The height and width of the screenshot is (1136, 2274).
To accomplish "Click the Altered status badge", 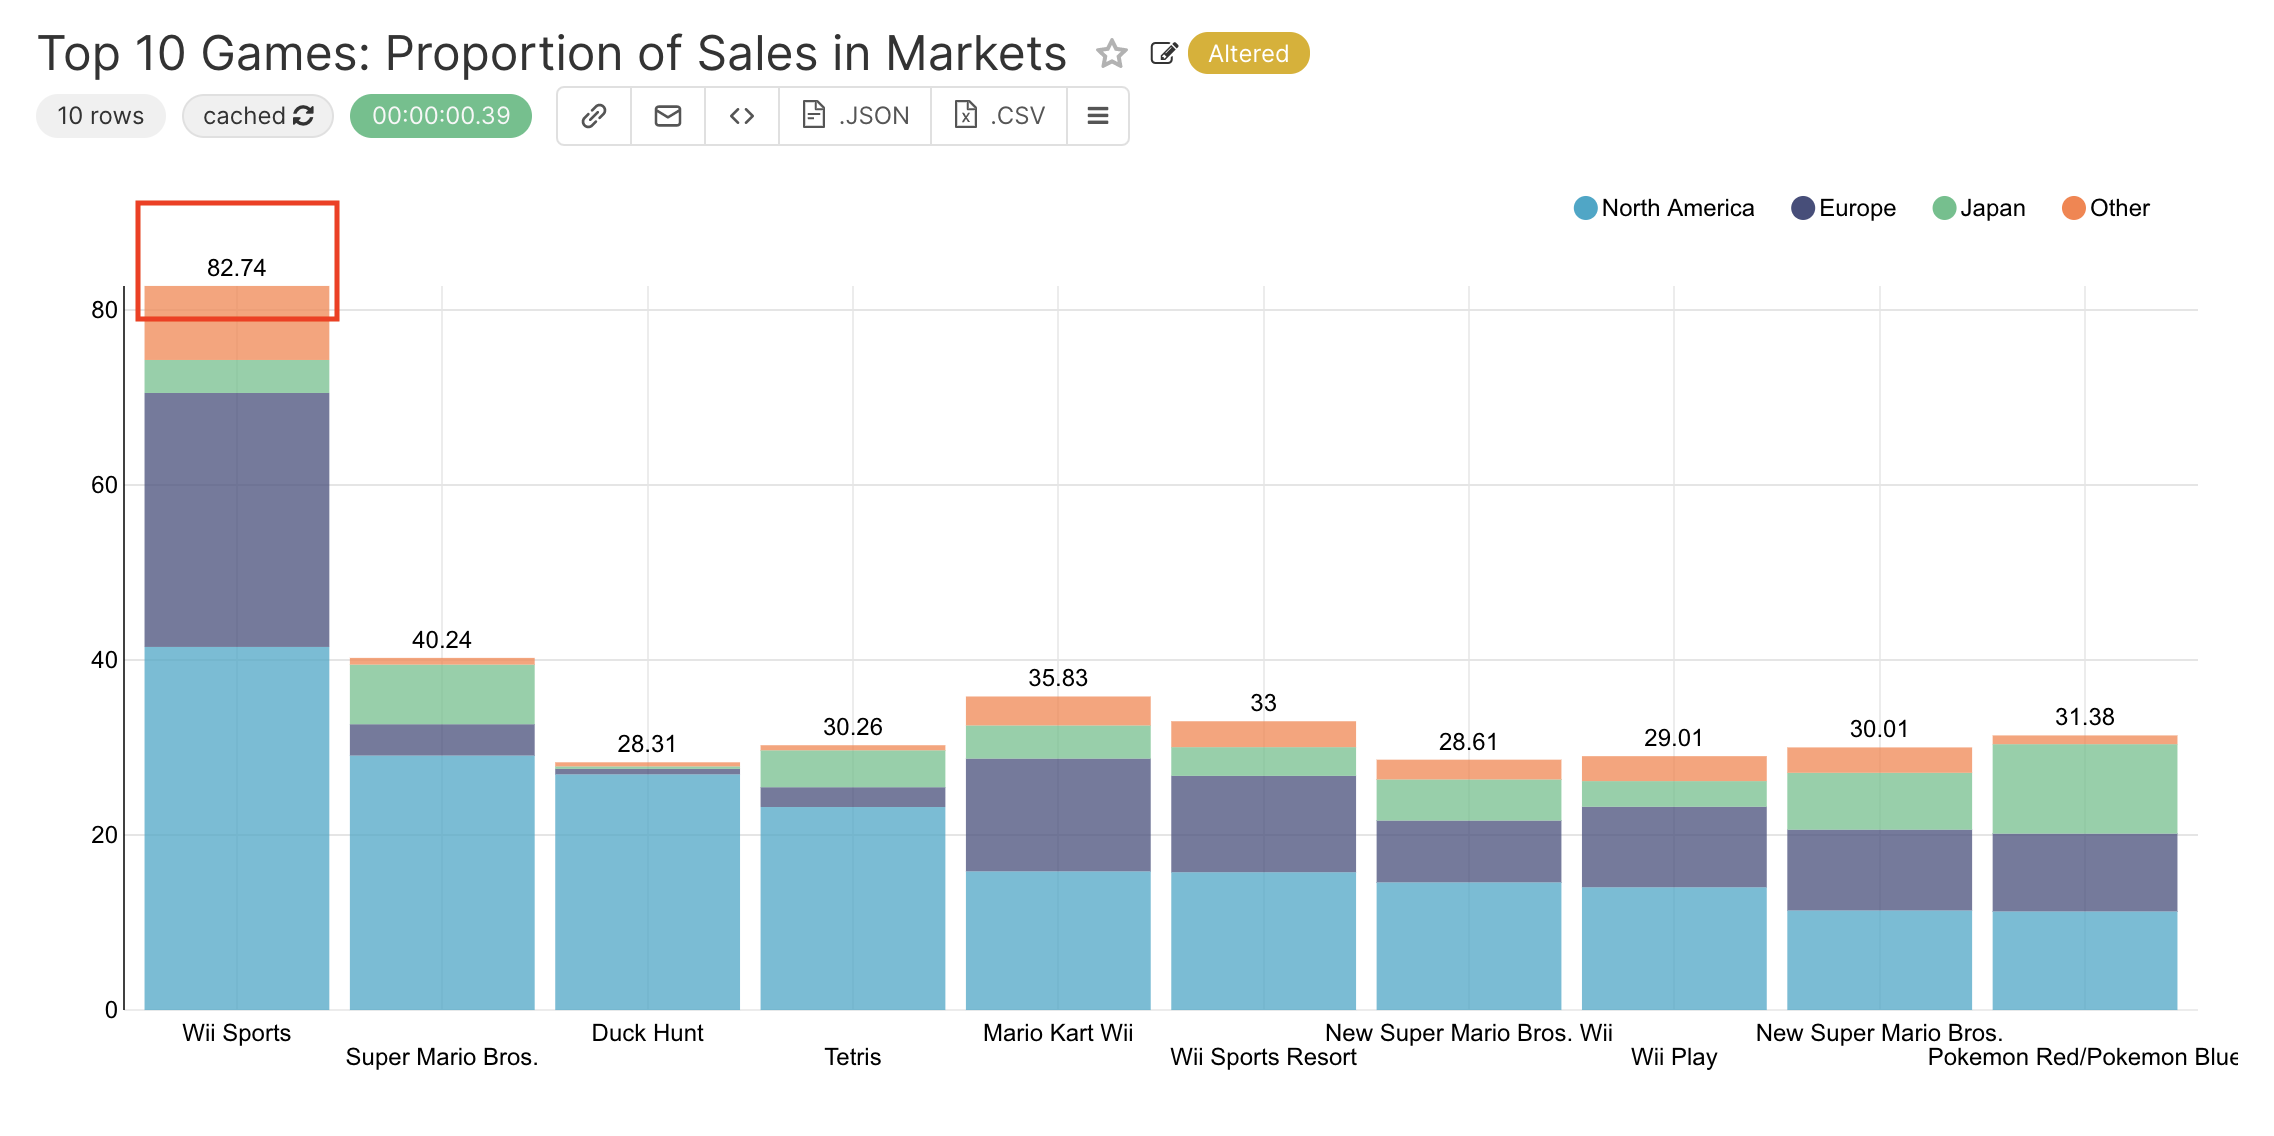I will point(1248,54).
